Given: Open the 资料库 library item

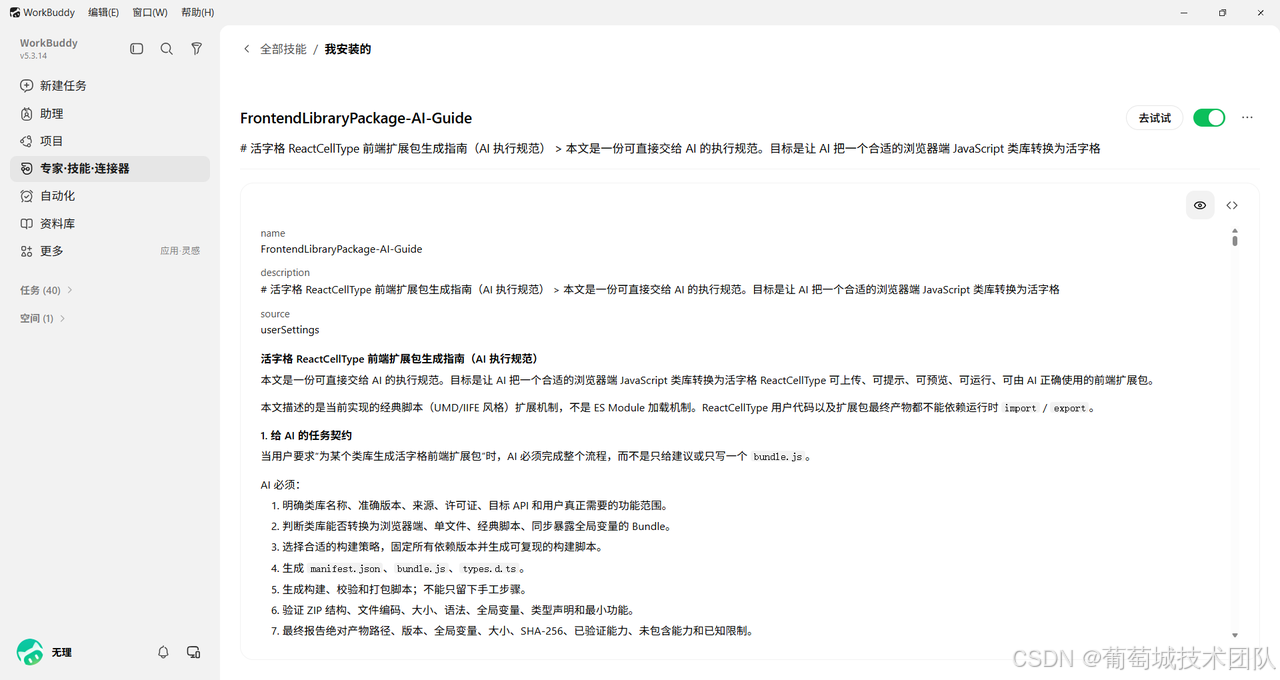Looking at the screenshot, I should (x=110, y=224).
